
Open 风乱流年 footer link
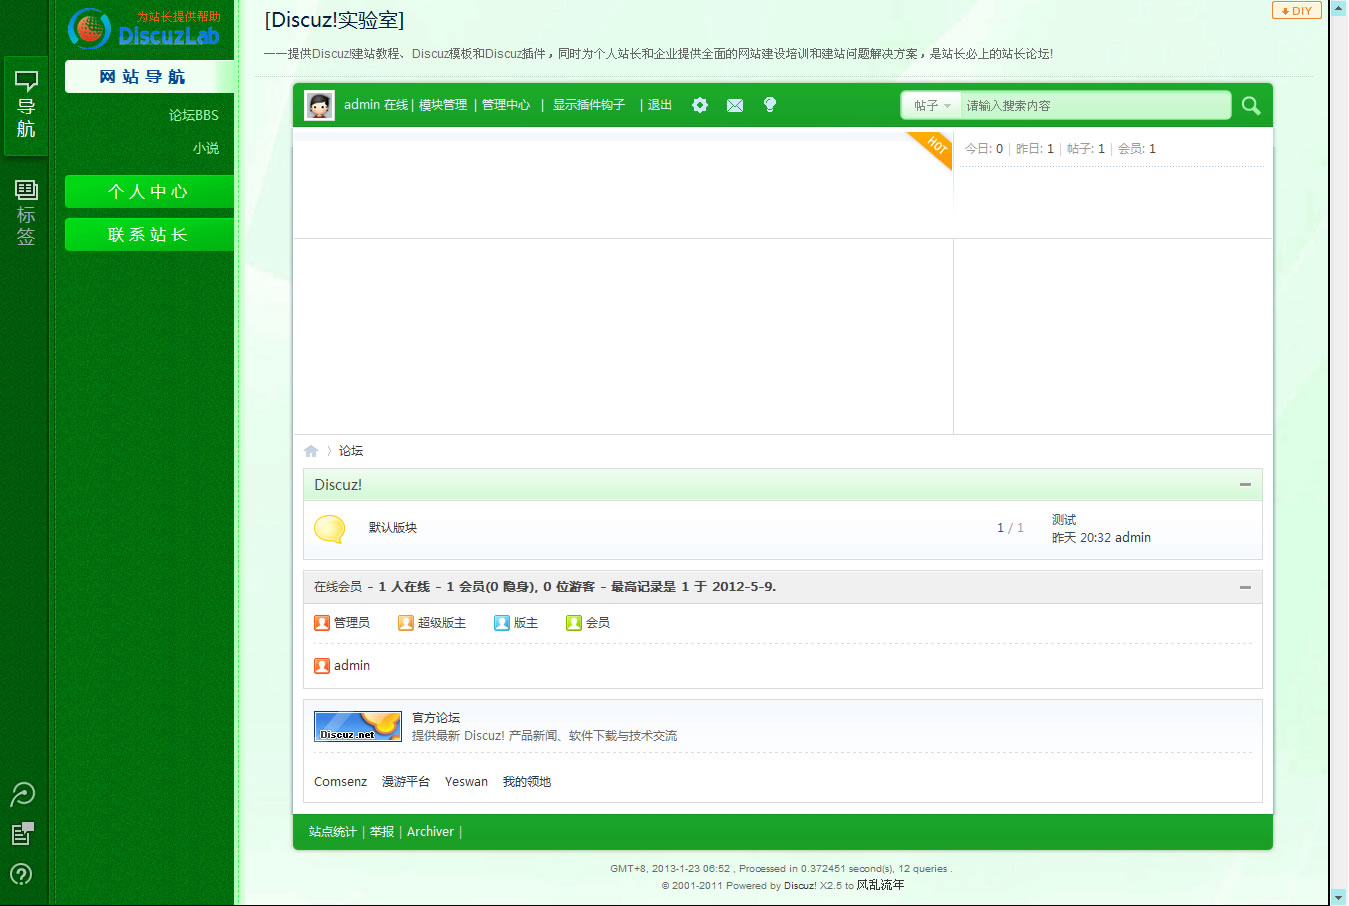tap(880, 885)
